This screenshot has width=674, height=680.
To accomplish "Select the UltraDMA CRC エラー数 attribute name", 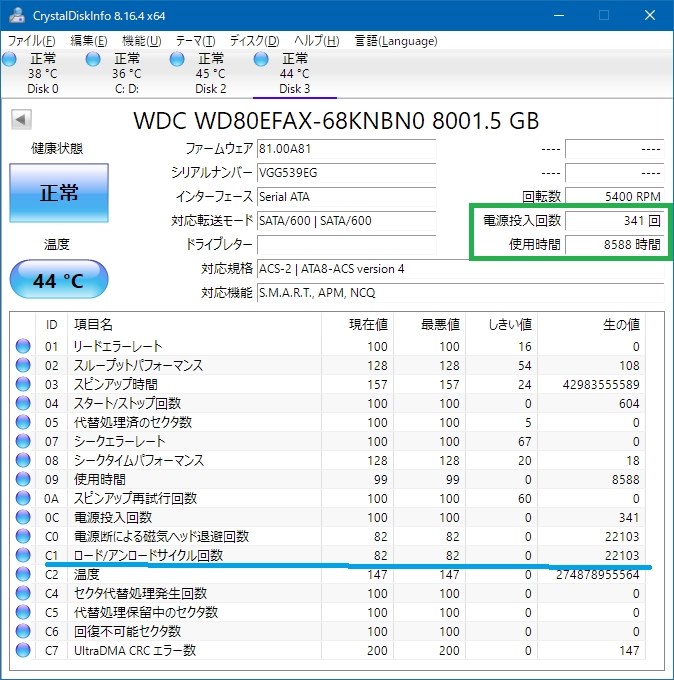I will point(135,651).
